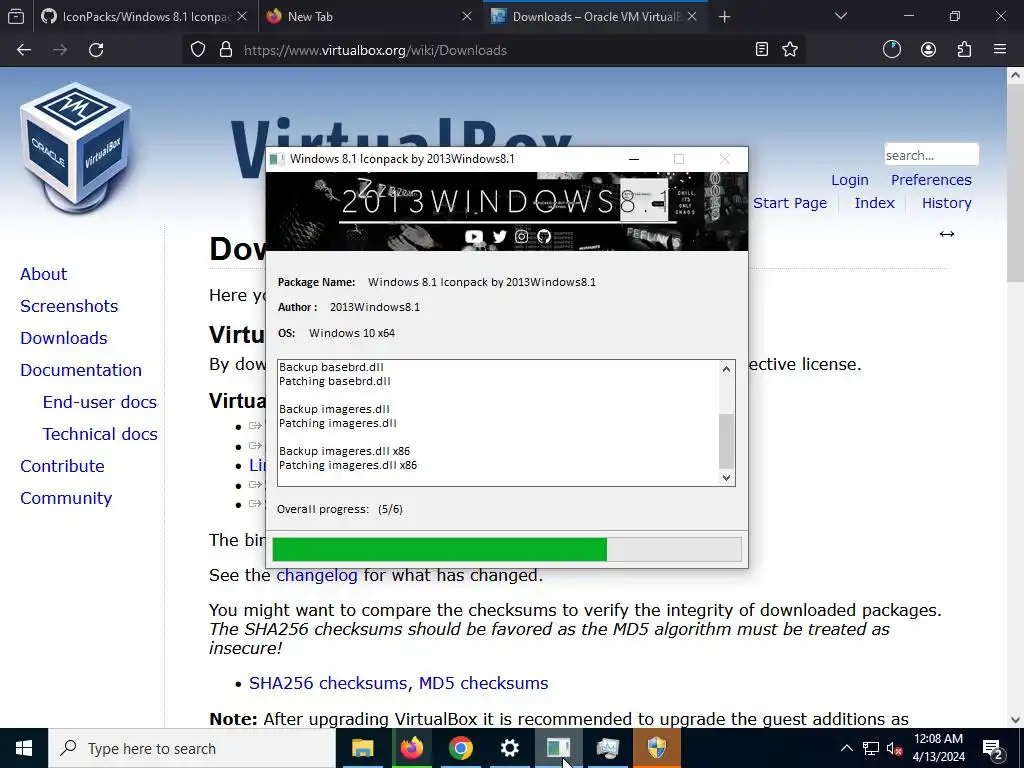
Task: Open Firefox View icon at tab strip start
Action: click(16, 16)
